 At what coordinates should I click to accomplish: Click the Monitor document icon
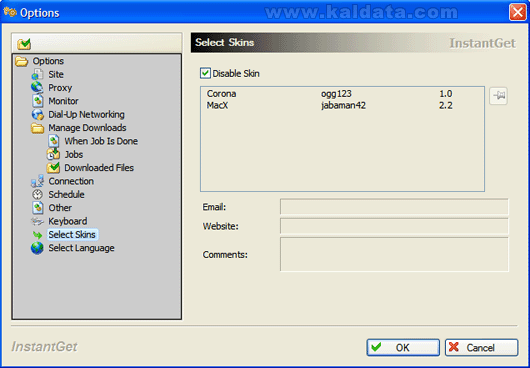38,101
